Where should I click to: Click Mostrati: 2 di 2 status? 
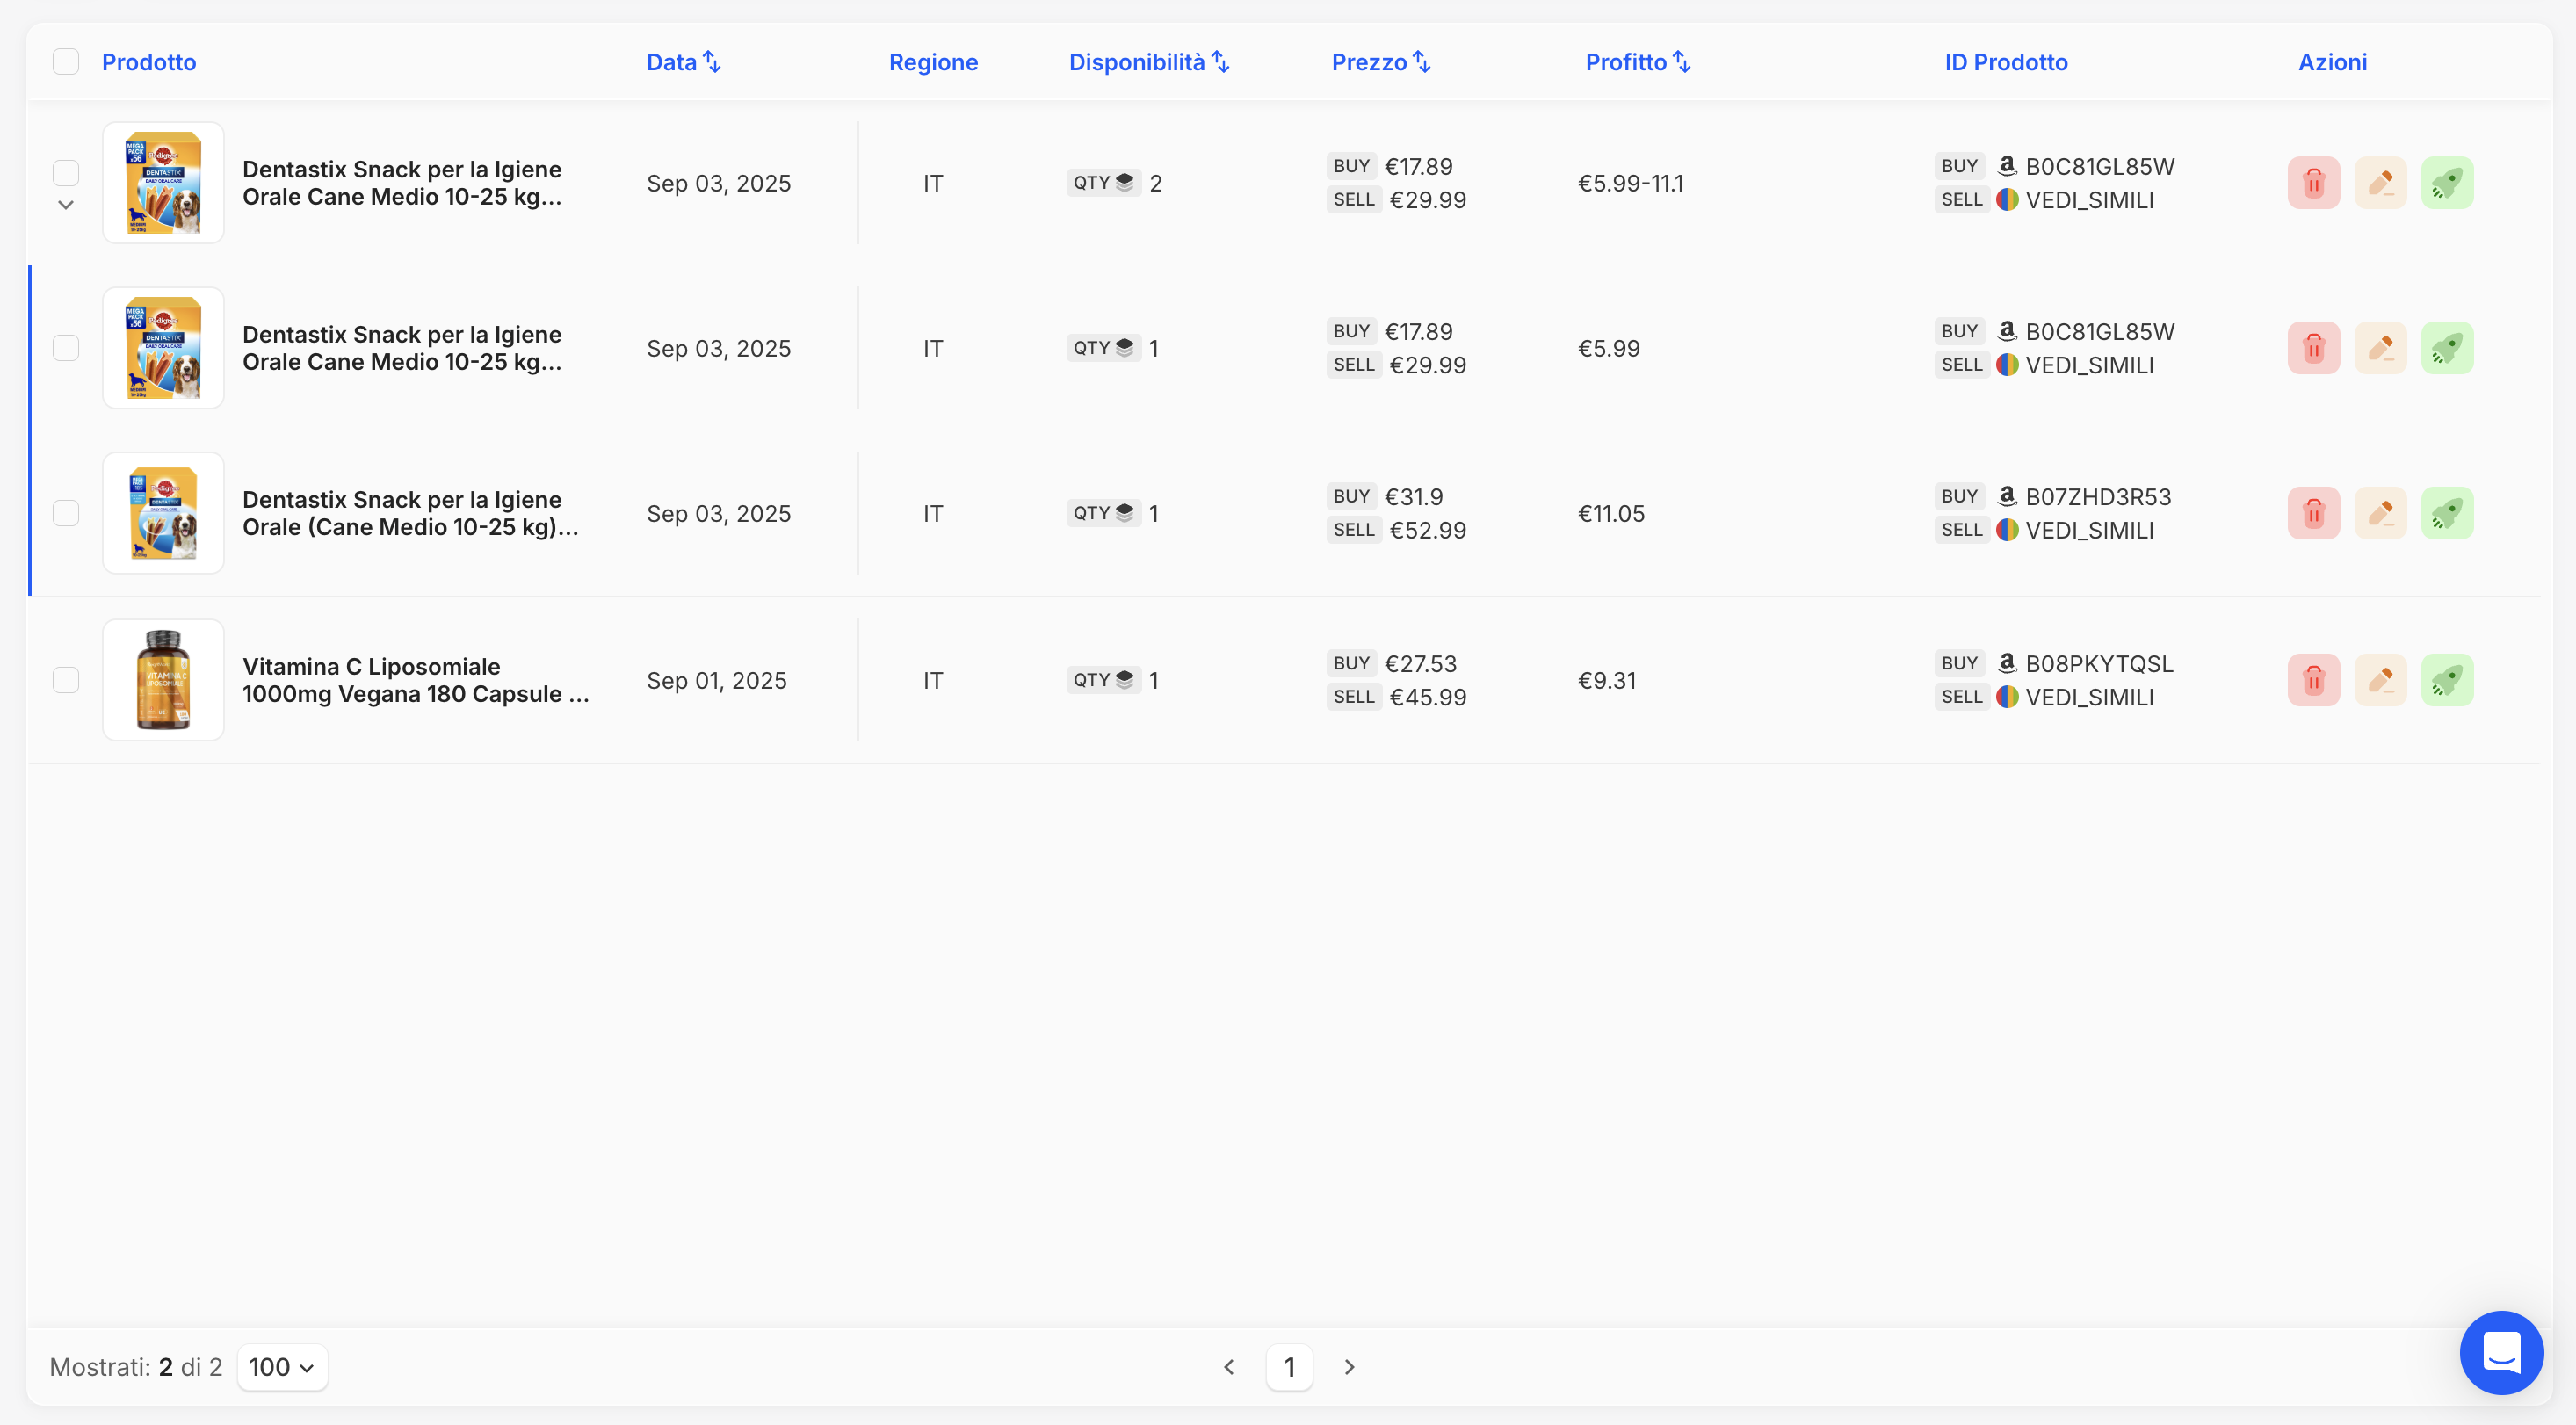pyautogui.click(x=136, y=1367)
